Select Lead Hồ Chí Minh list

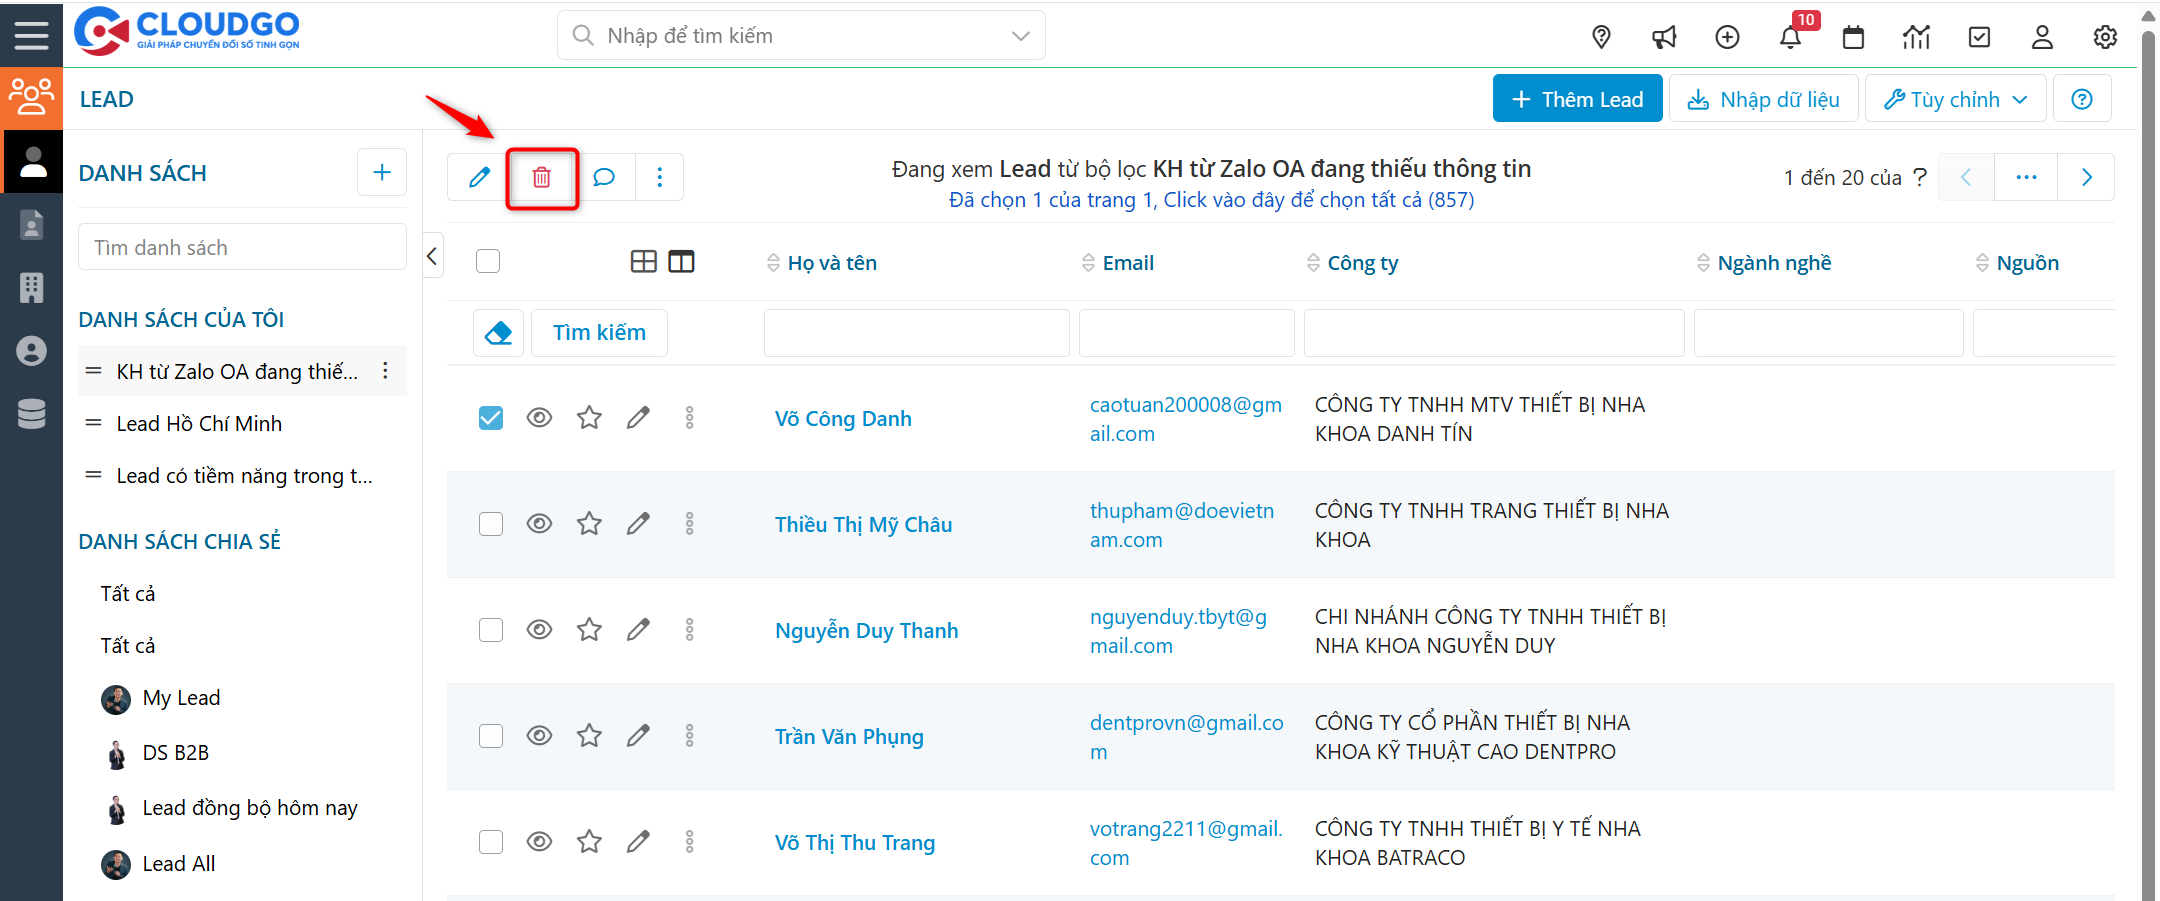click(199, 424)
